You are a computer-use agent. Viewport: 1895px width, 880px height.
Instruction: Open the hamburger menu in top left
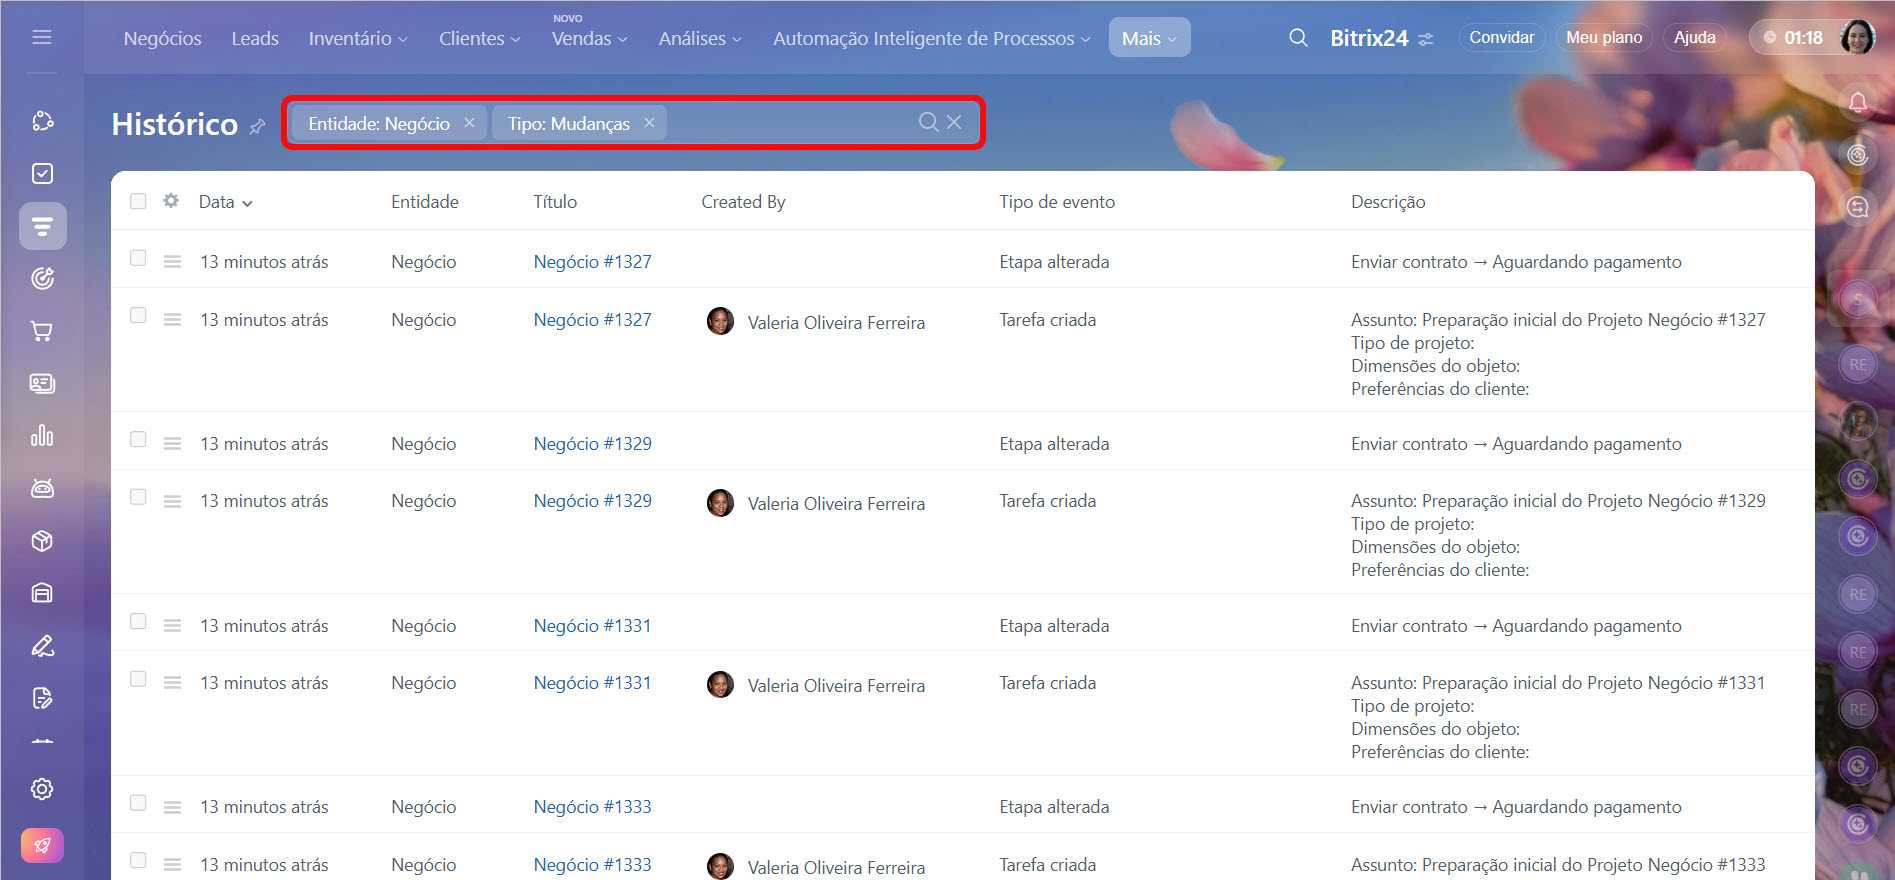[42, 37]
